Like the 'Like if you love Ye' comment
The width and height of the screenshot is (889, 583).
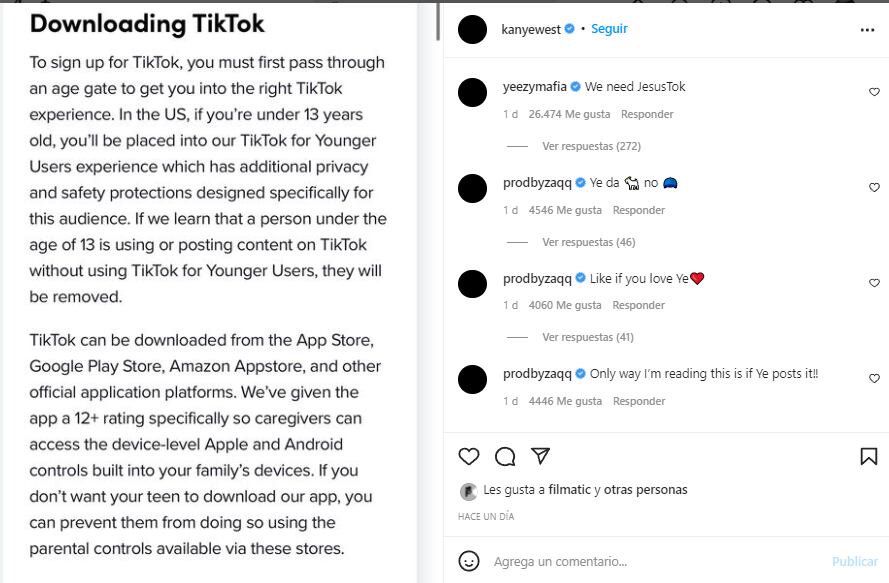point(874,283)
